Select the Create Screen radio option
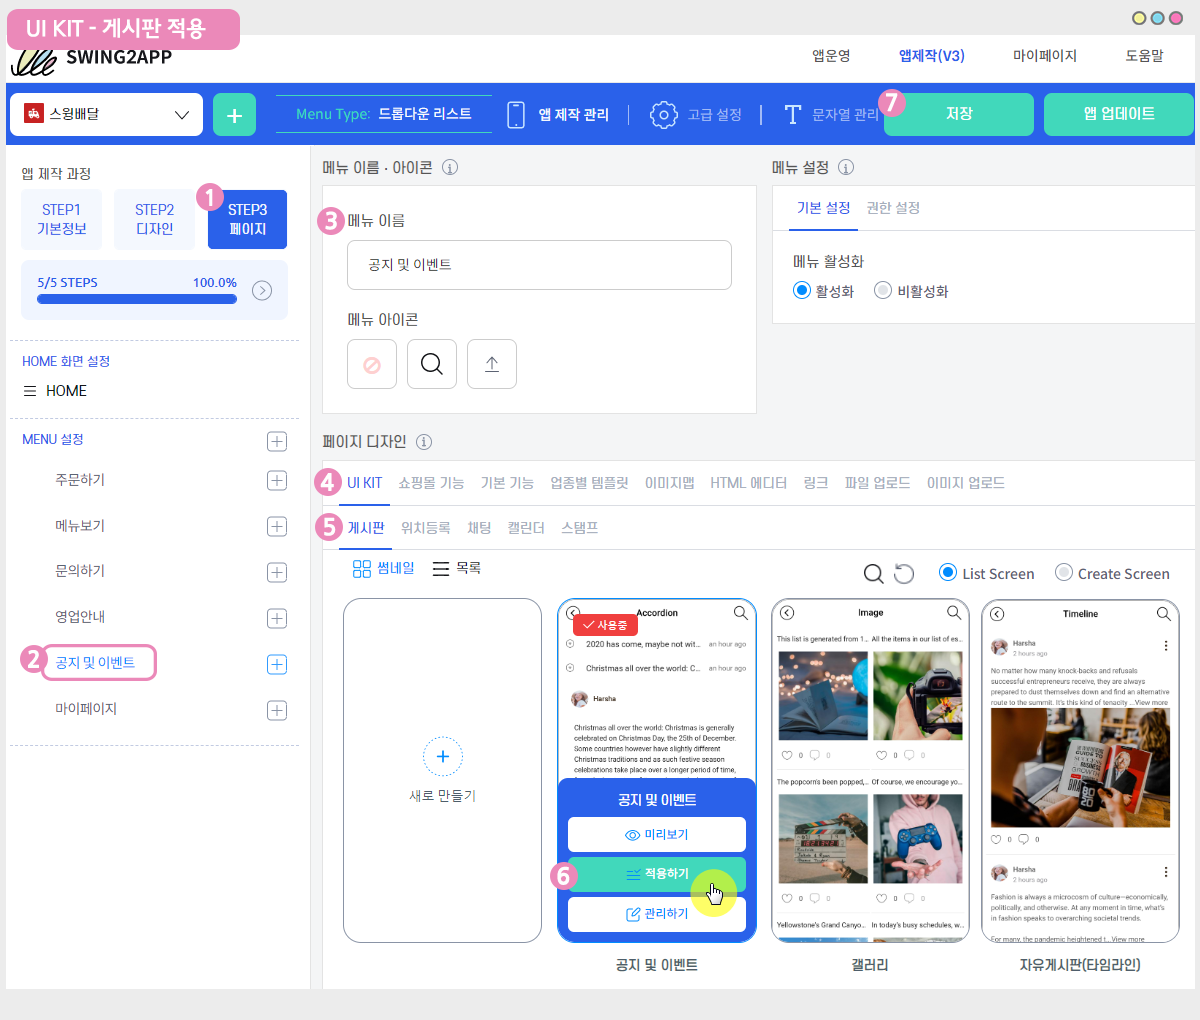This screenshot has height=1020, width=1200. (x=1064, y=573)
